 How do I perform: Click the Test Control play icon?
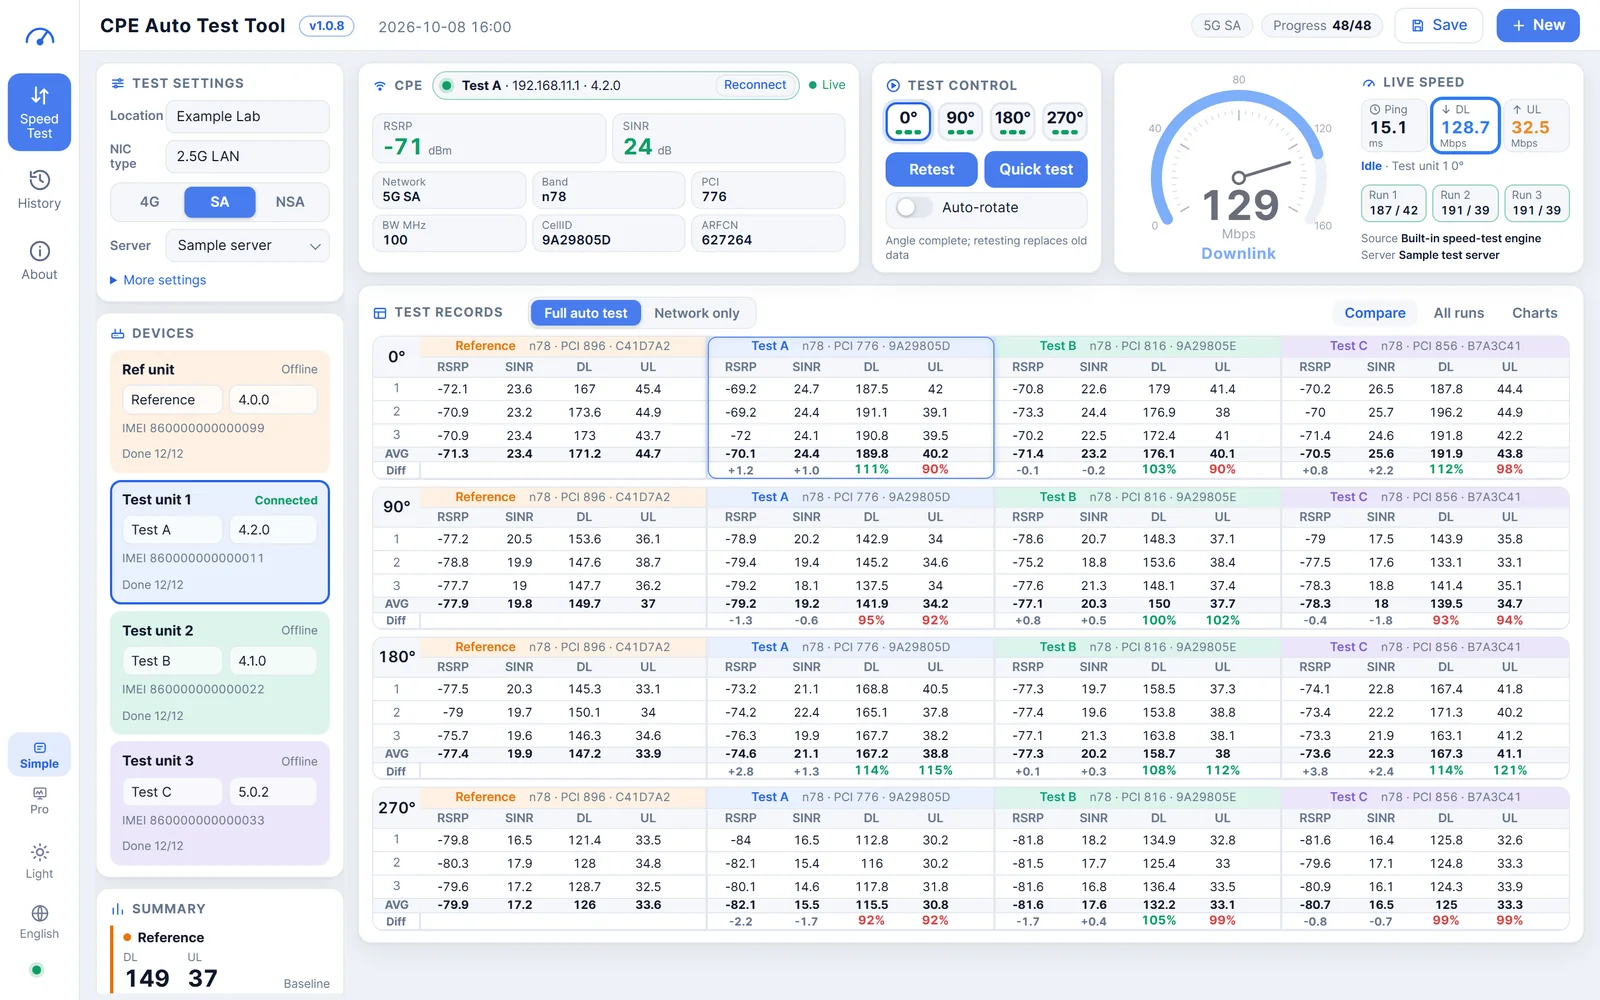[x=893, y=86]
